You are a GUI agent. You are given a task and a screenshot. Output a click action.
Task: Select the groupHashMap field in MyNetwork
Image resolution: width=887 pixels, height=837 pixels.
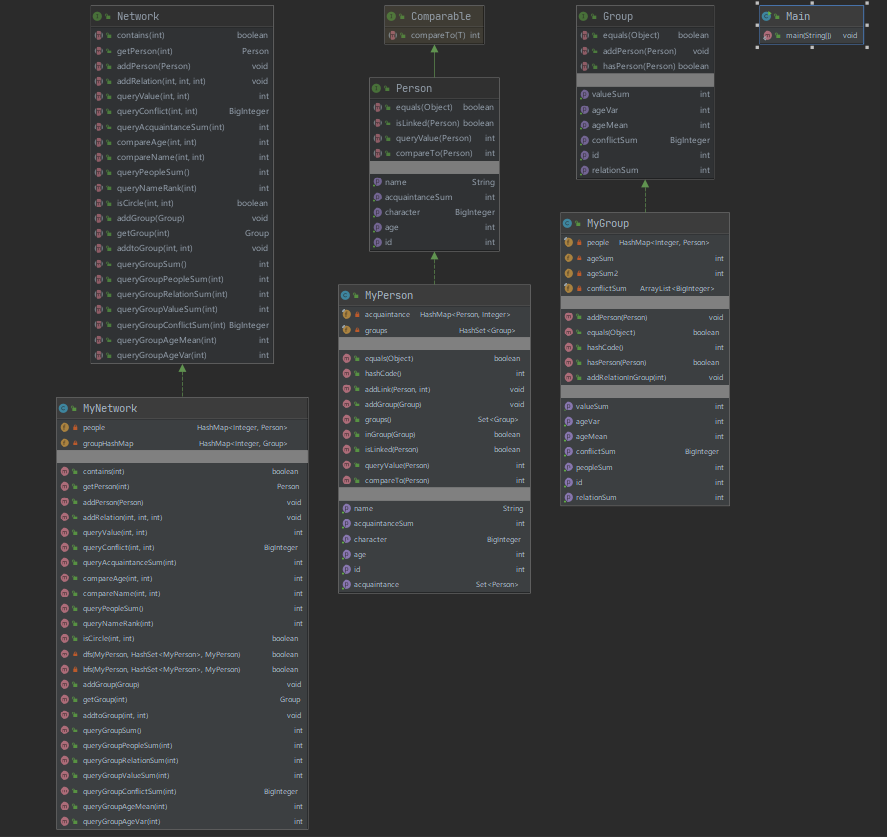(180, 443)
